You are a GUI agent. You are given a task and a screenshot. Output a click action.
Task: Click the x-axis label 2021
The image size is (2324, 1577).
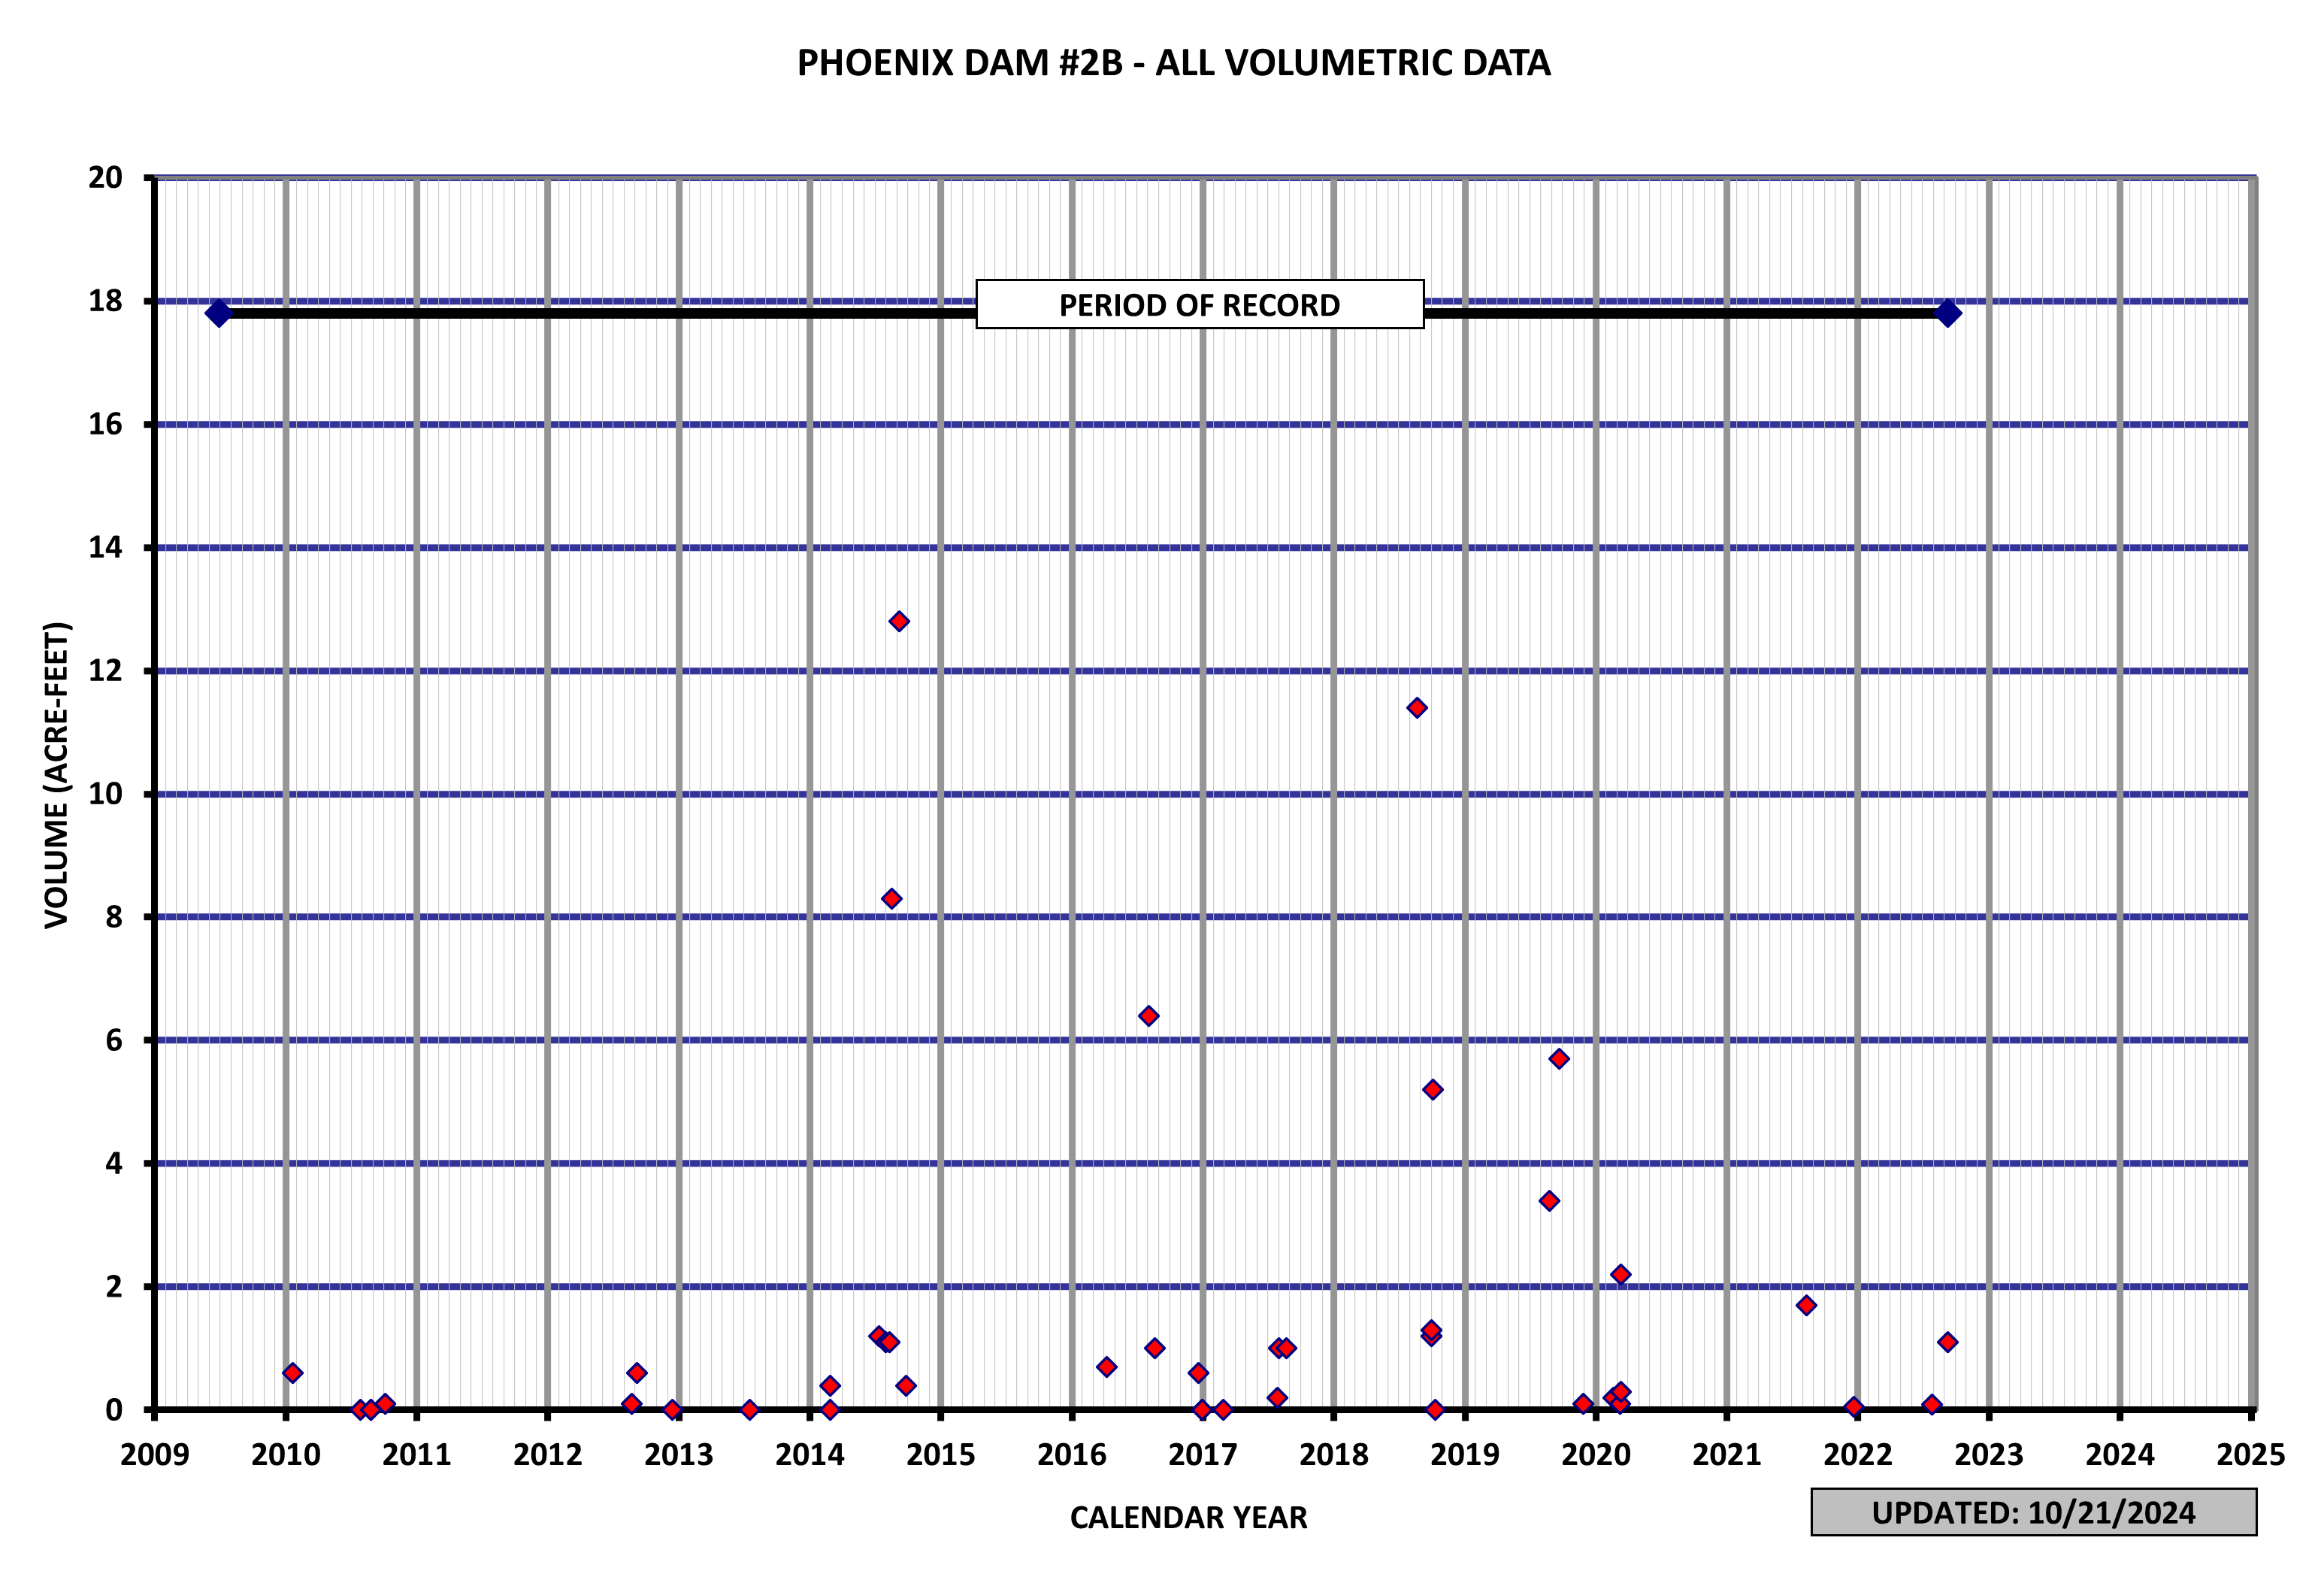1726,1454
